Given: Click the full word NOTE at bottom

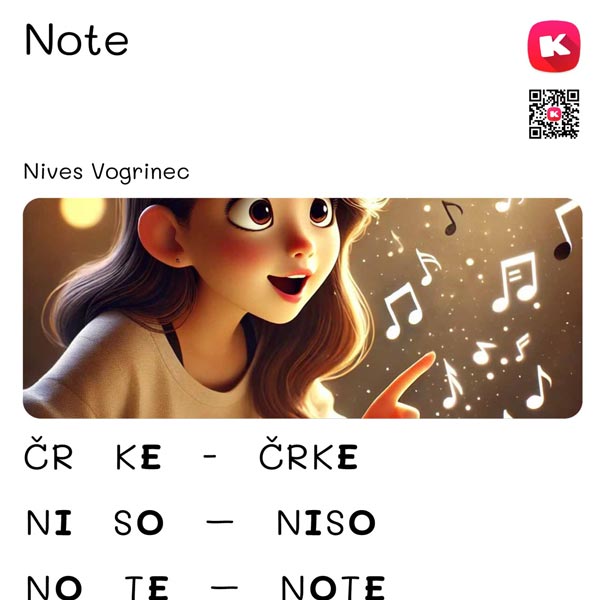Looking at the screenshot, I should point(333,588).
